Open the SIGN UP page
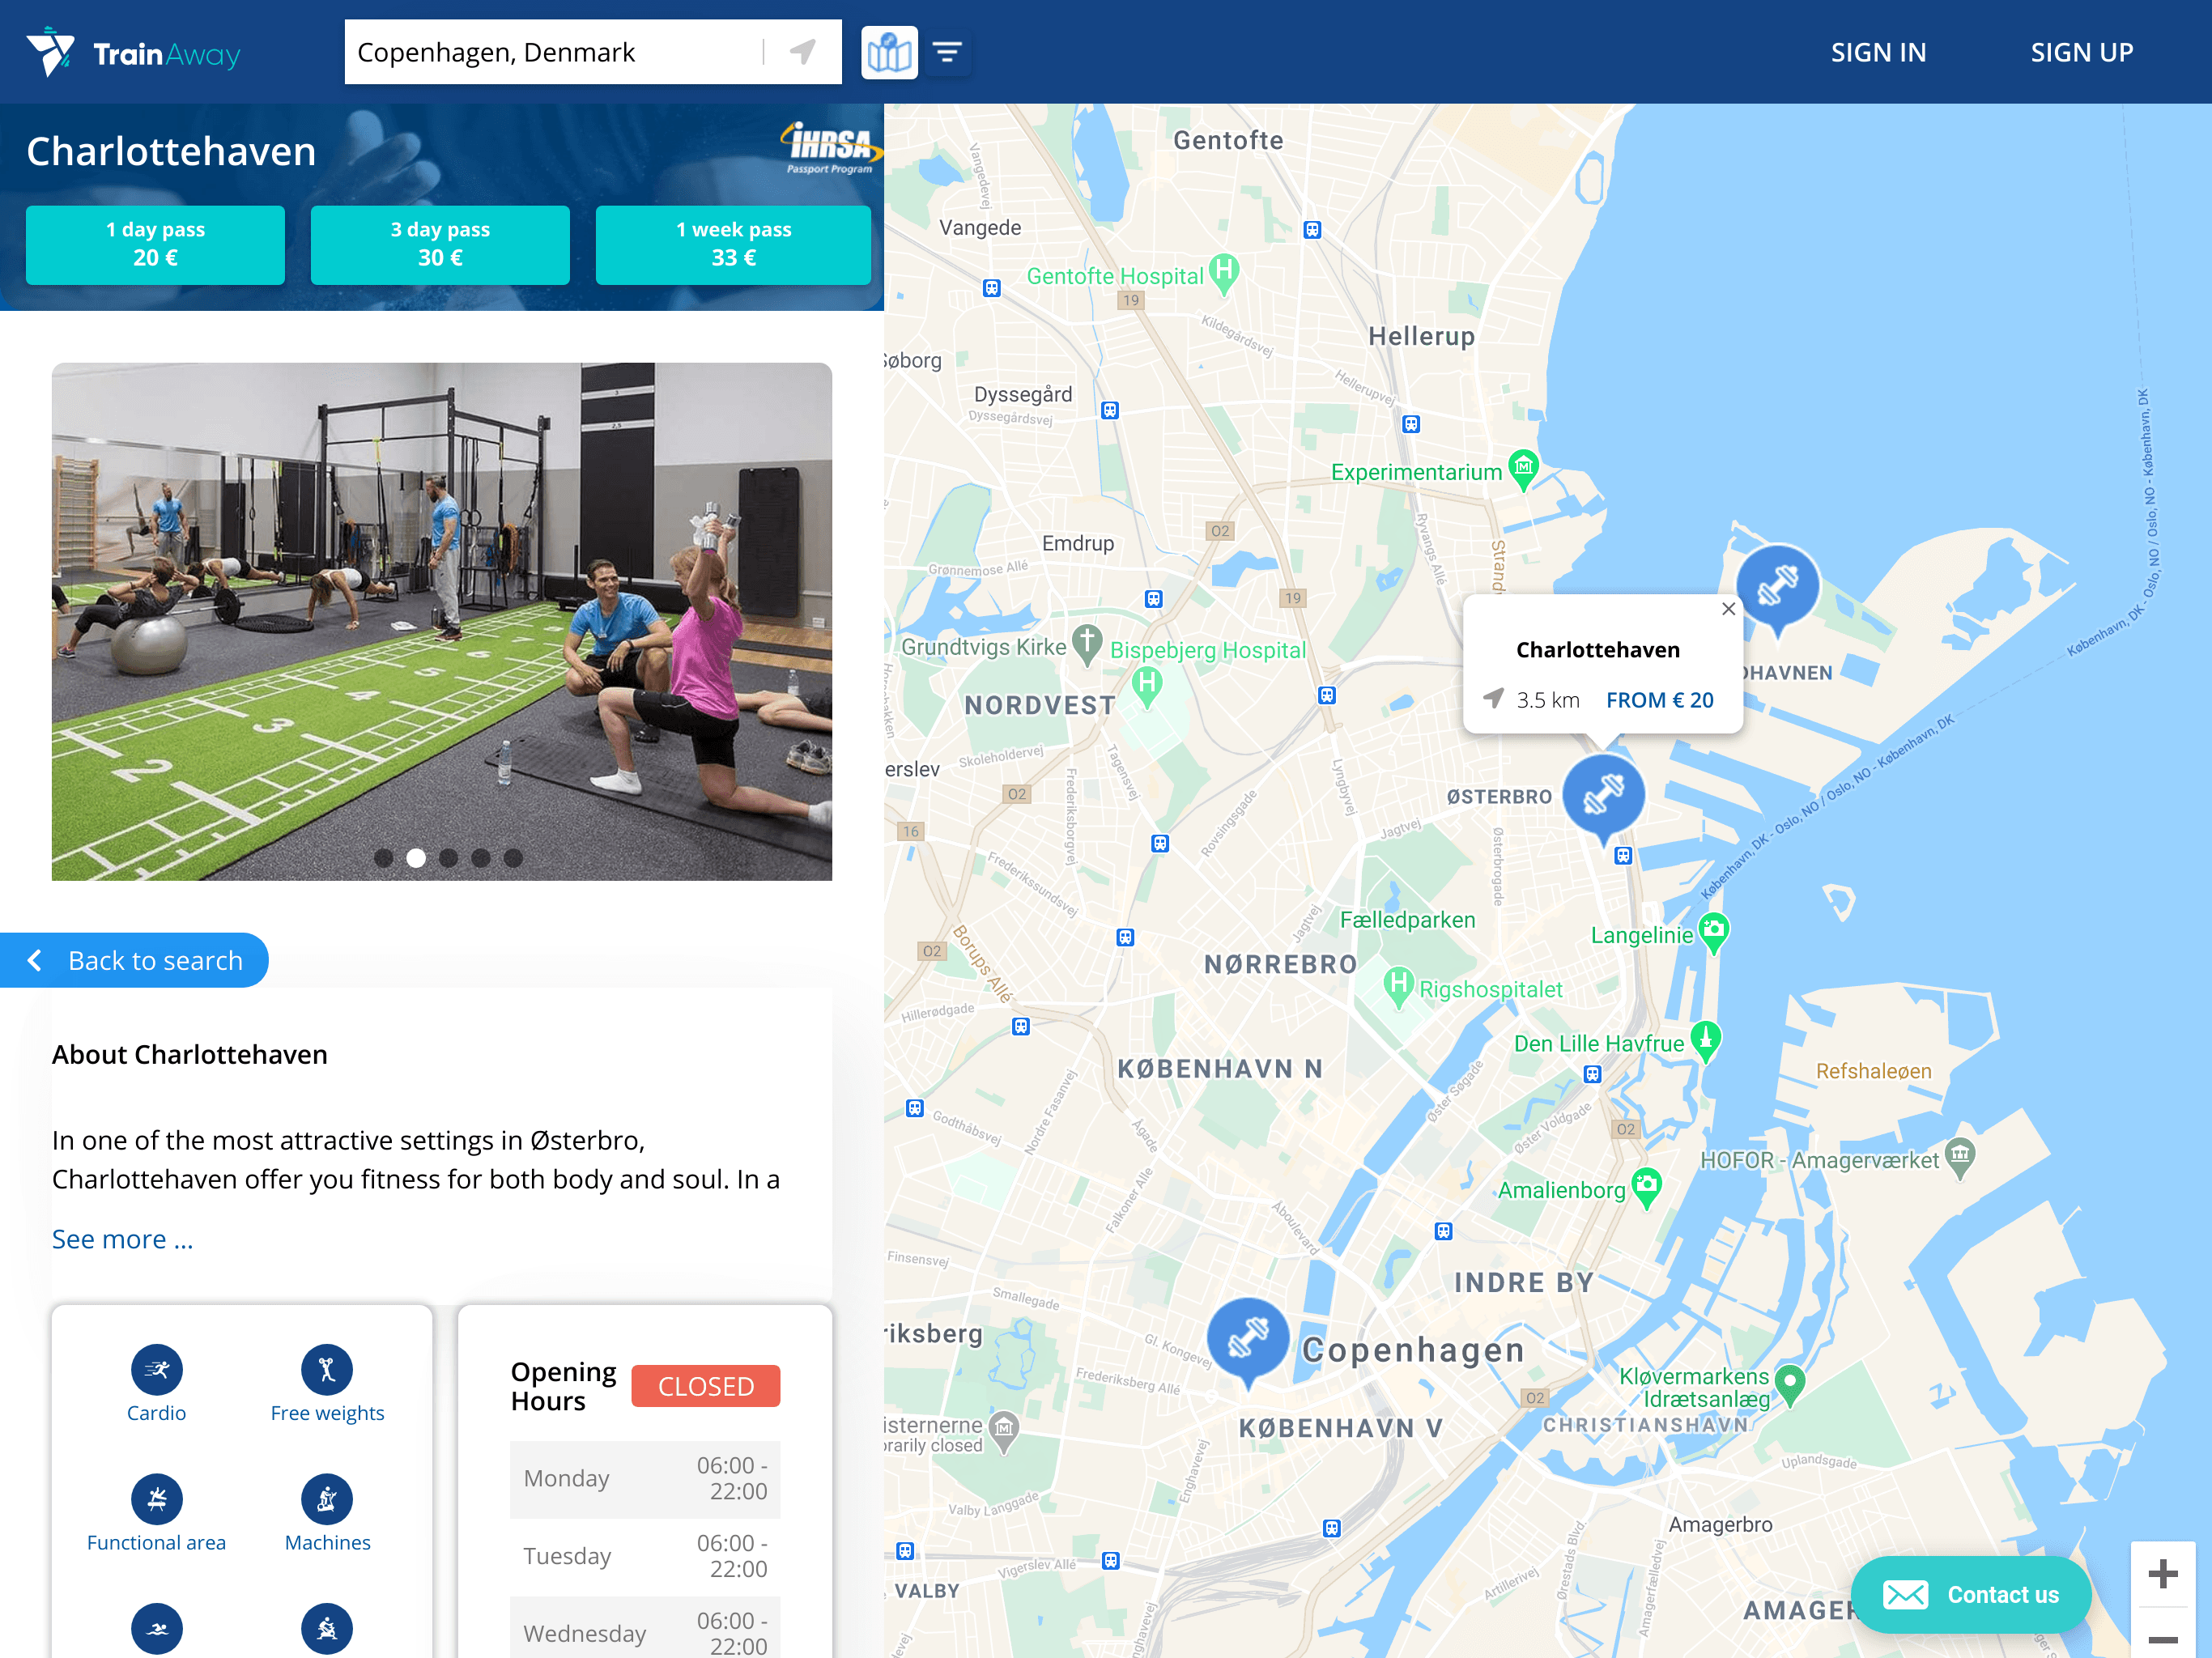The width and height of the screenshot is (2212, 1658). point(2081,51)
